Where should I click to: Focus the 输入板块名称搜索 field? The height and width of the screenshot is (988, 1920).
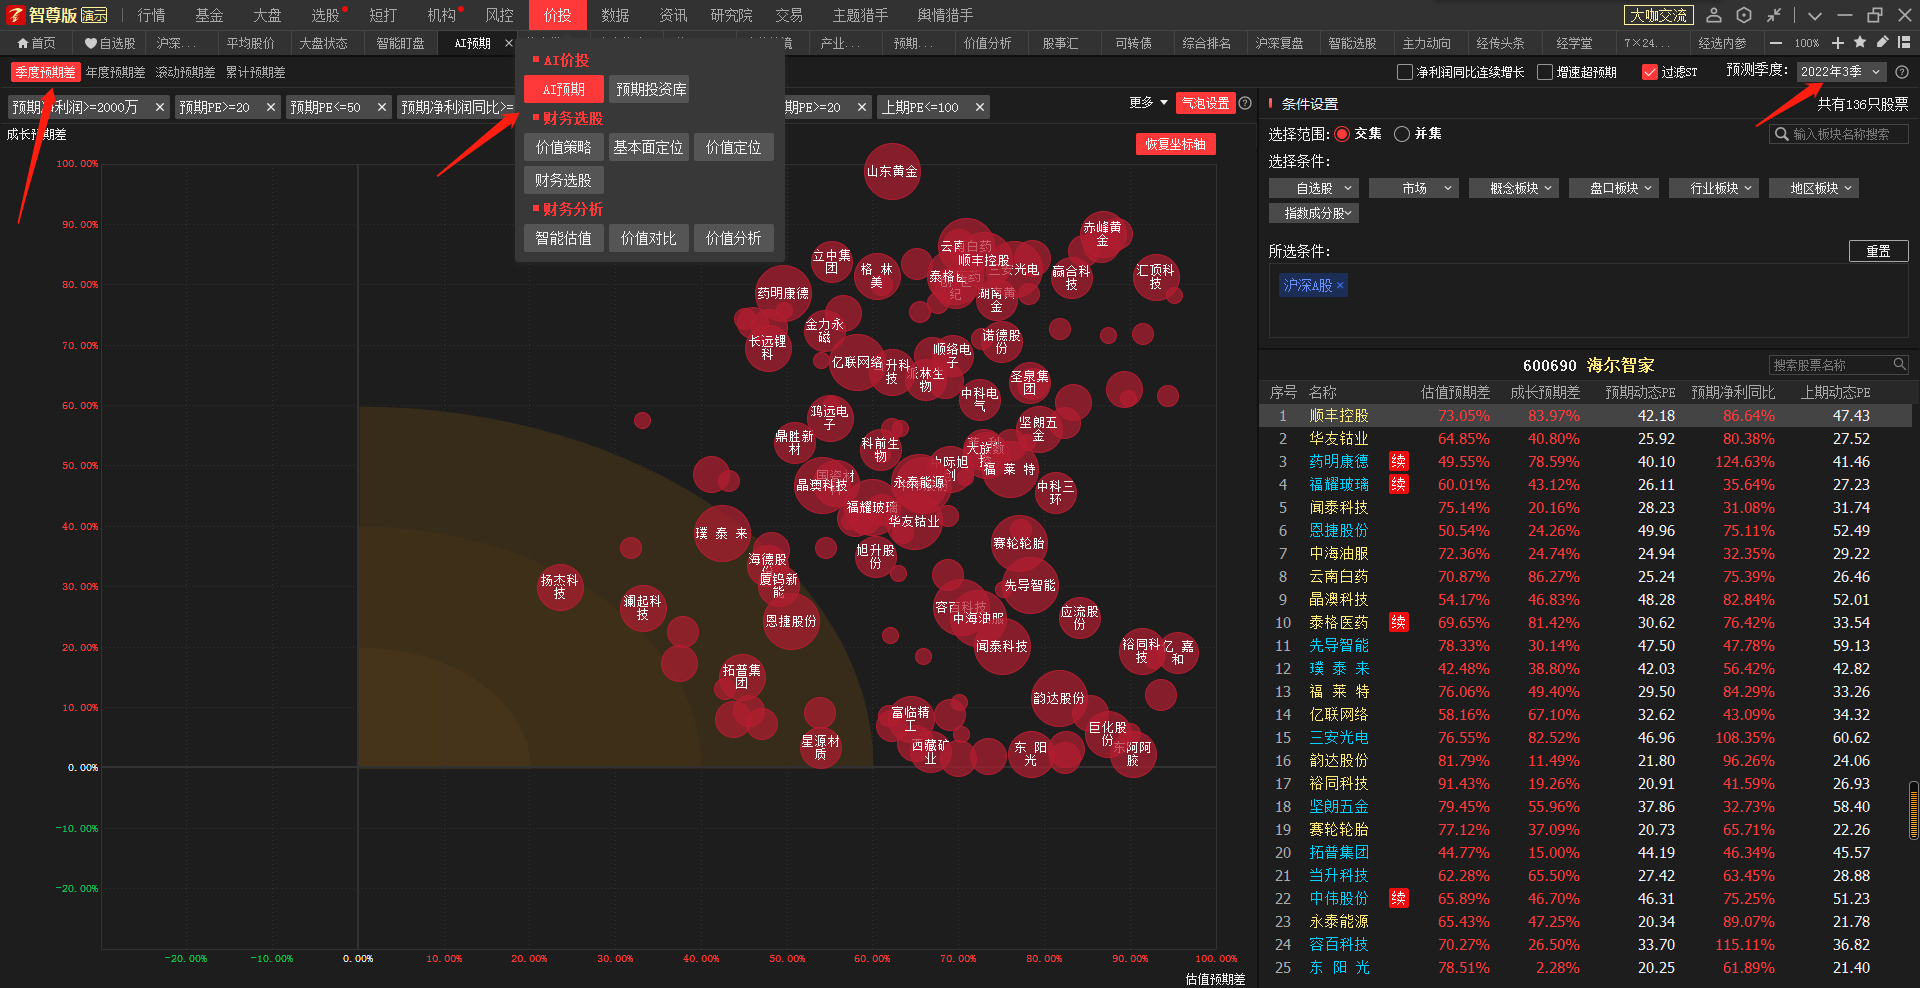point(1840,134)
